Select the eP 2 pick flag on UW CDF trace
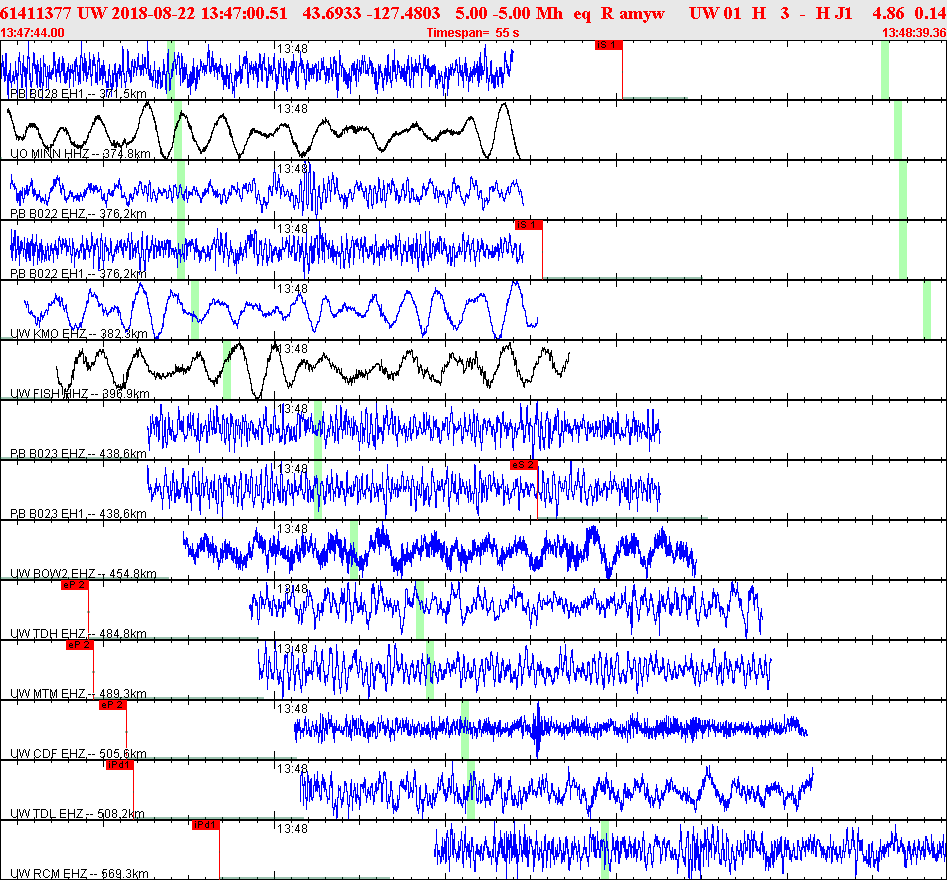Viewport: 947px width, 880px height. point(113,705)
